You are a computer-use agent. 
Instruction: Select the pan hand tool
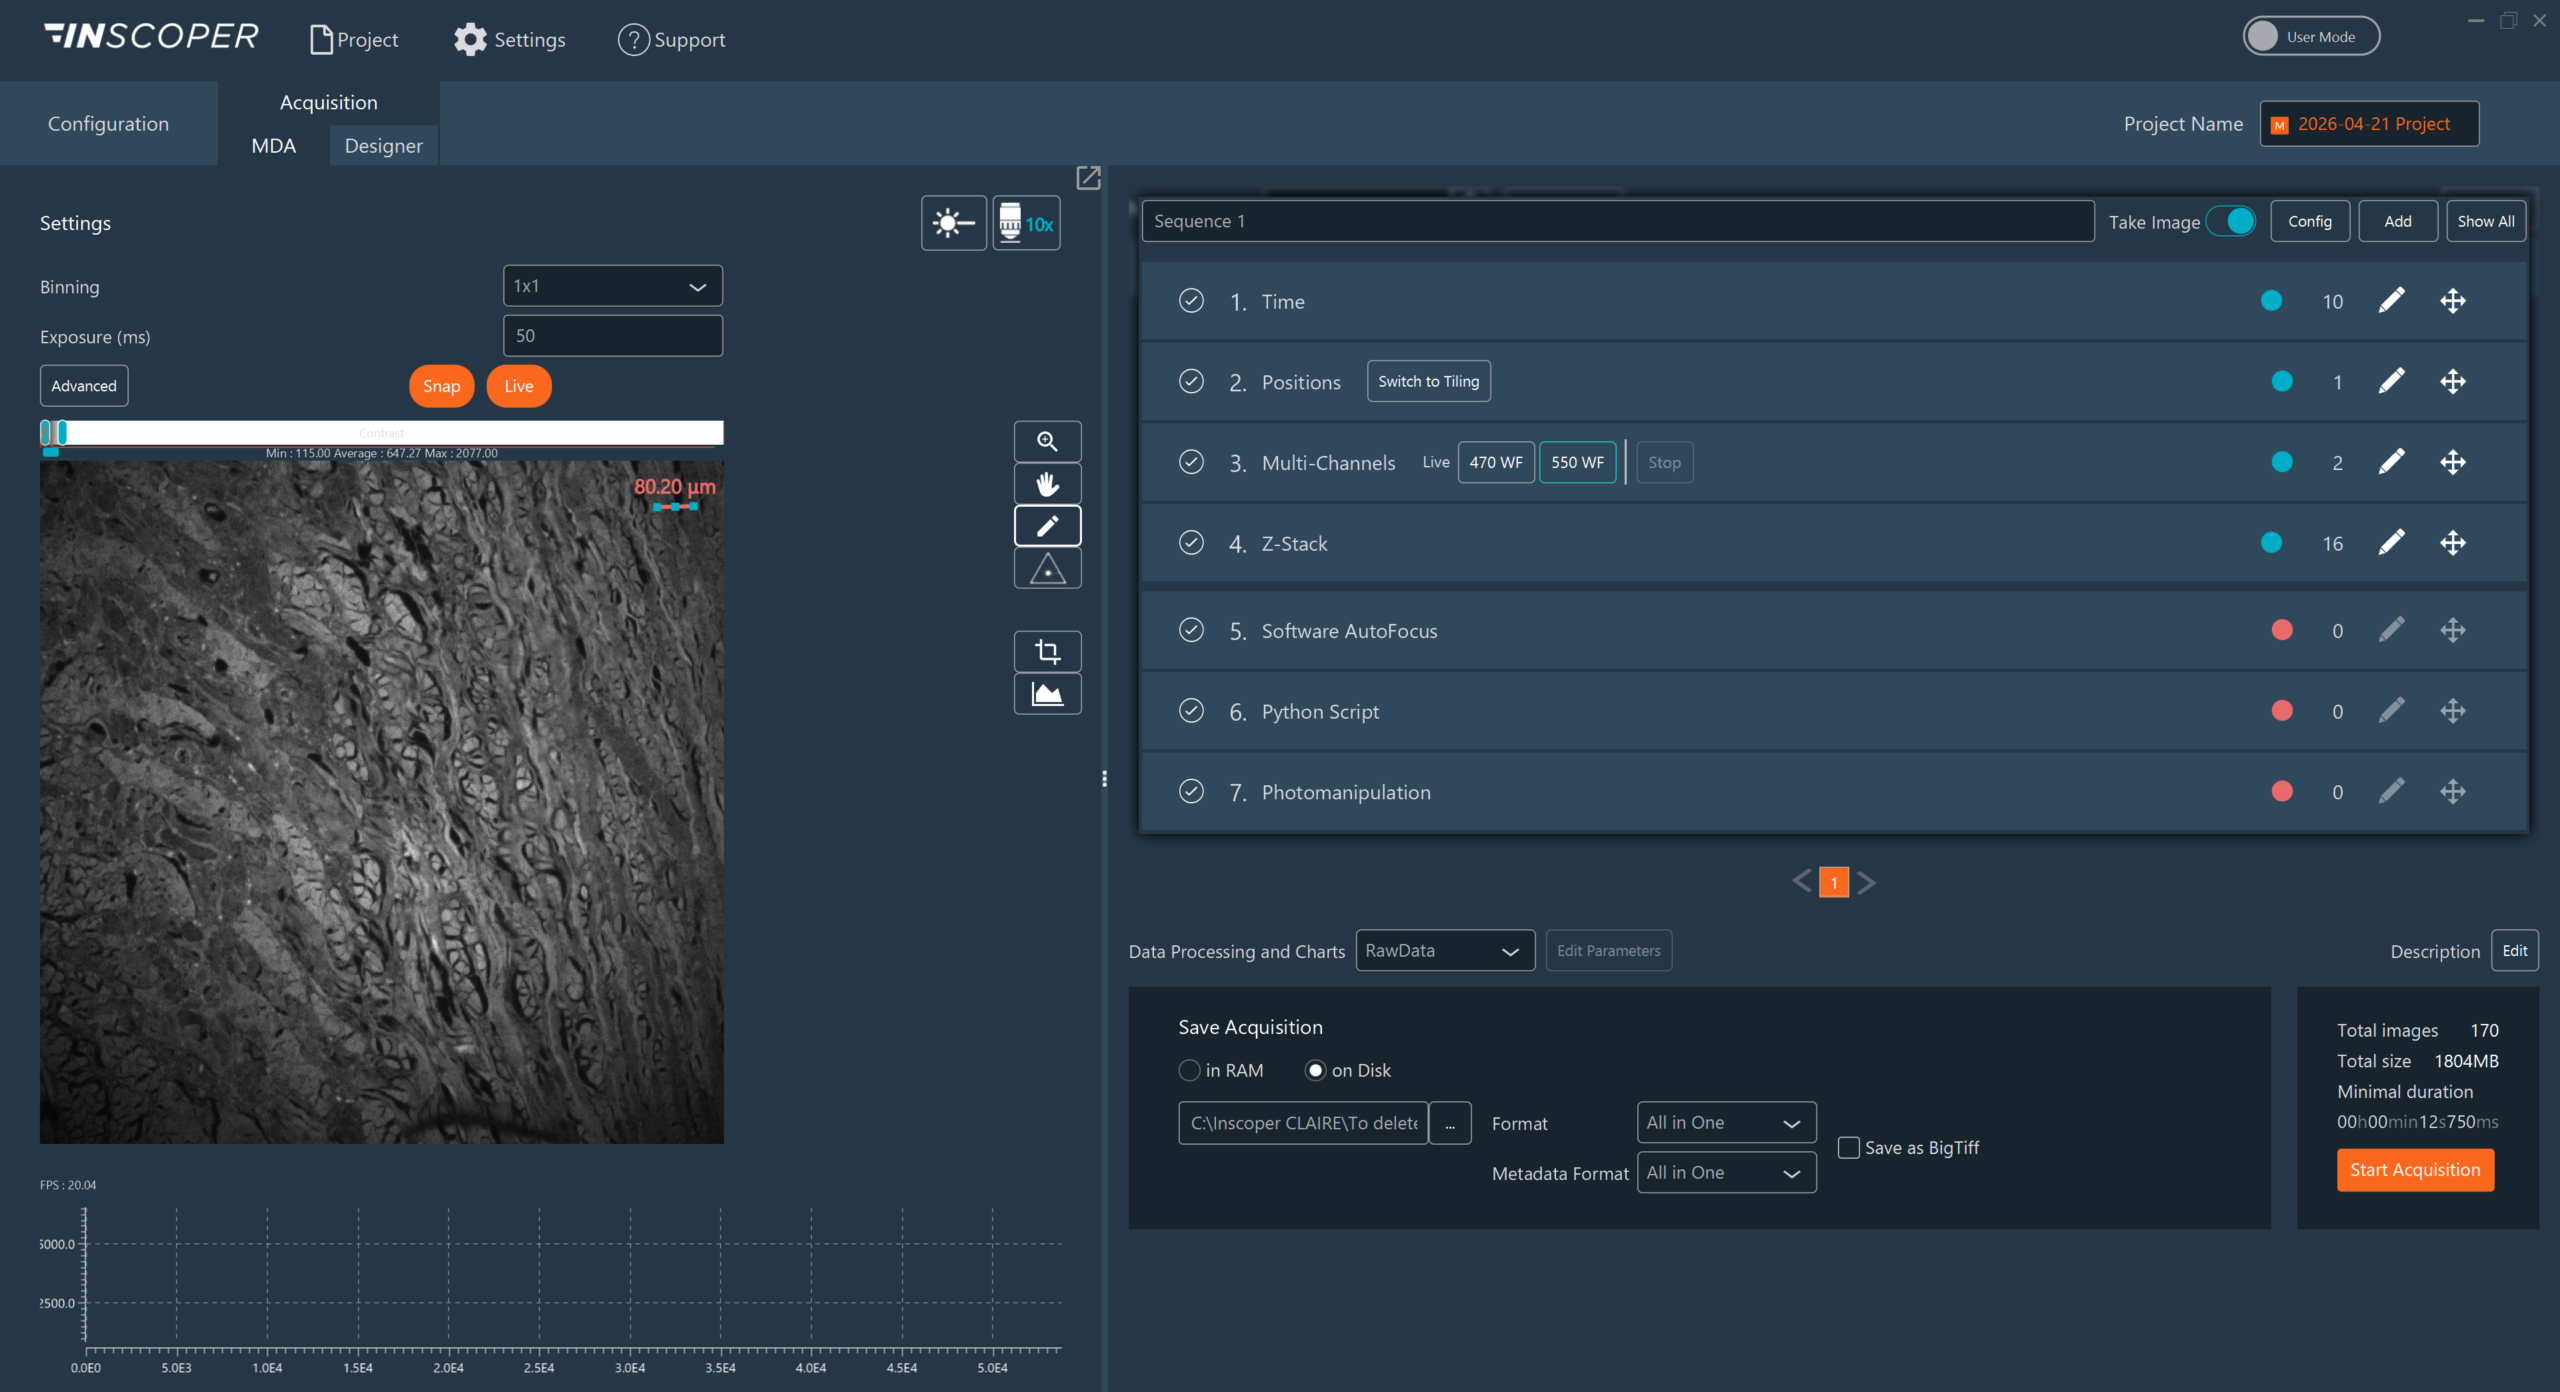(x=1047, y=484)
